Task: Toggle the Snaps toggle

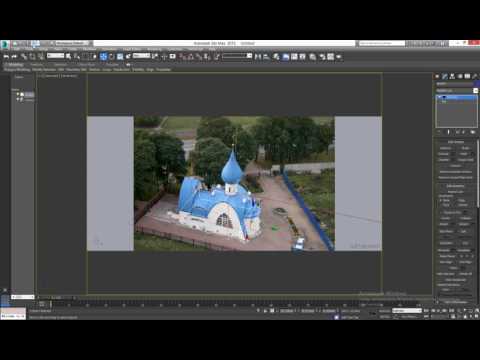Action: 182,57
